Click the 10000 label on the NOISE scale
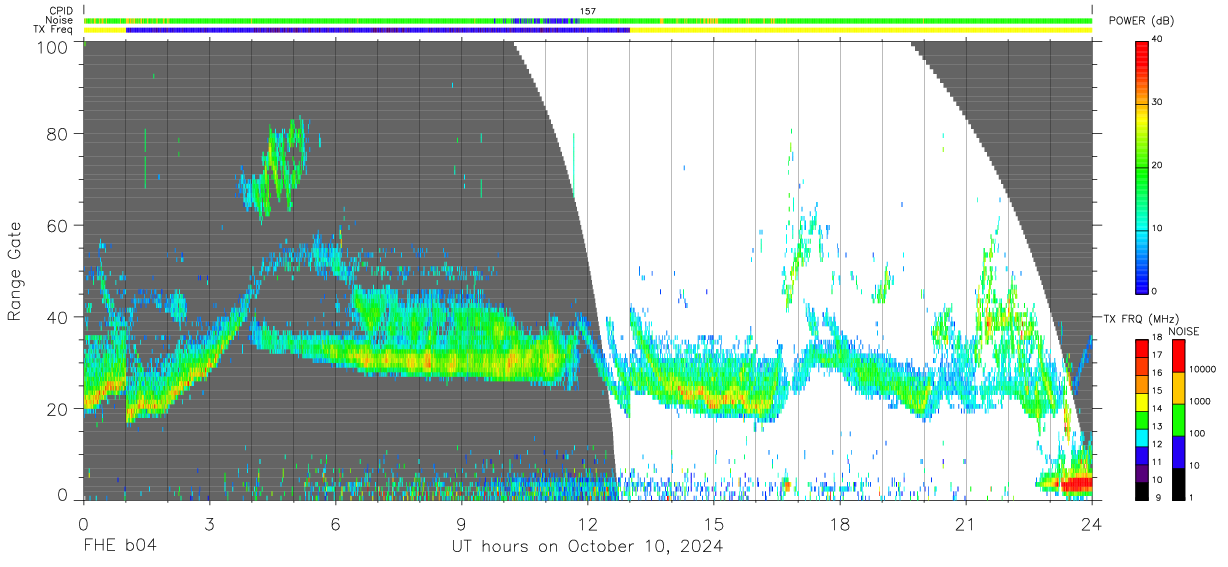1228x567 pixels. 1203,369
